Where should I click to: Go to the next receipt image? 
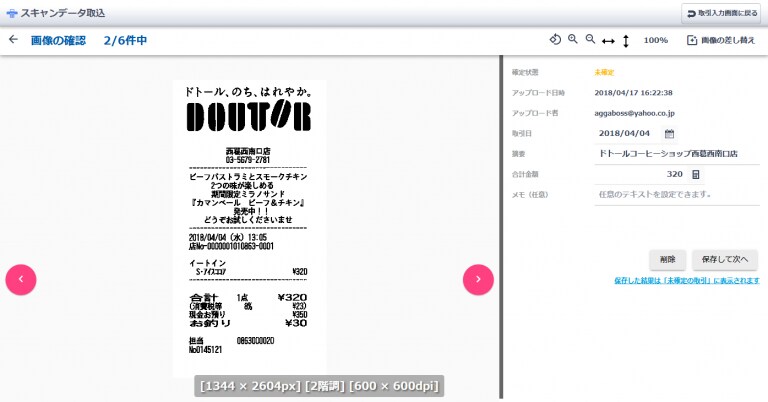tap(478, 279)
